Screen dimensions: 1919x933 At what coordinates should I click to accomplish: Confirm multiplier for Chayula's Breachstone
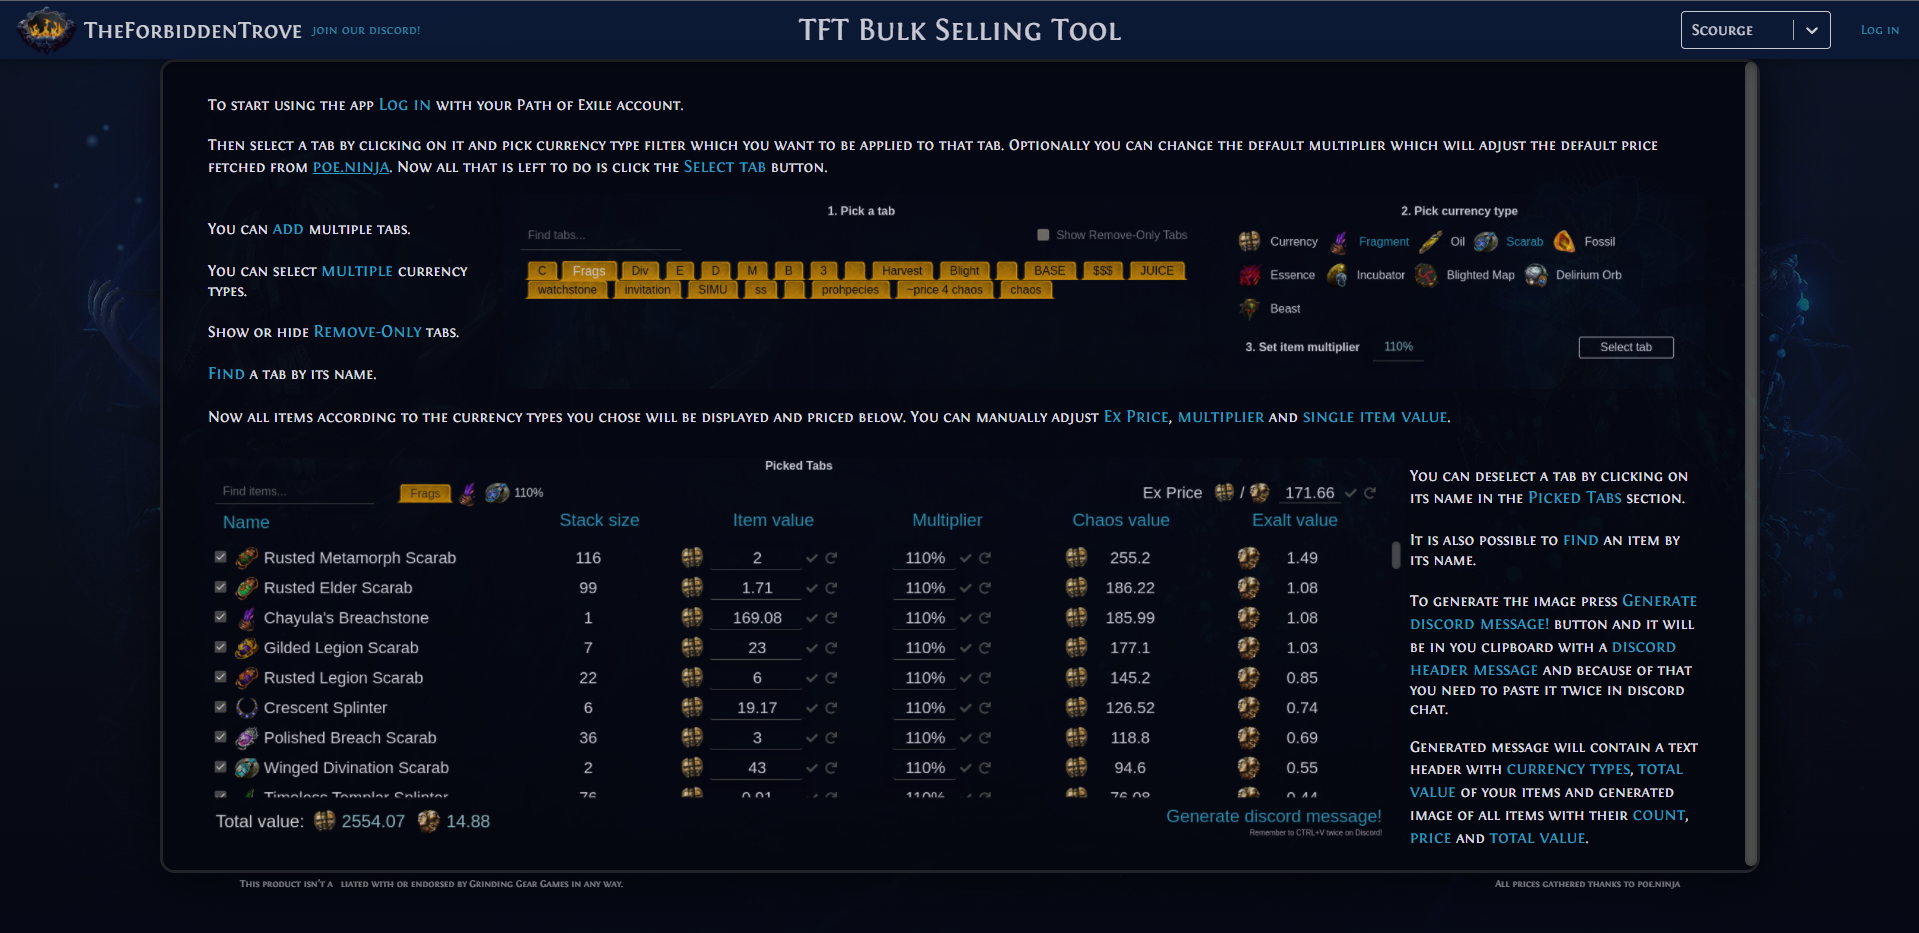[966, 618]
